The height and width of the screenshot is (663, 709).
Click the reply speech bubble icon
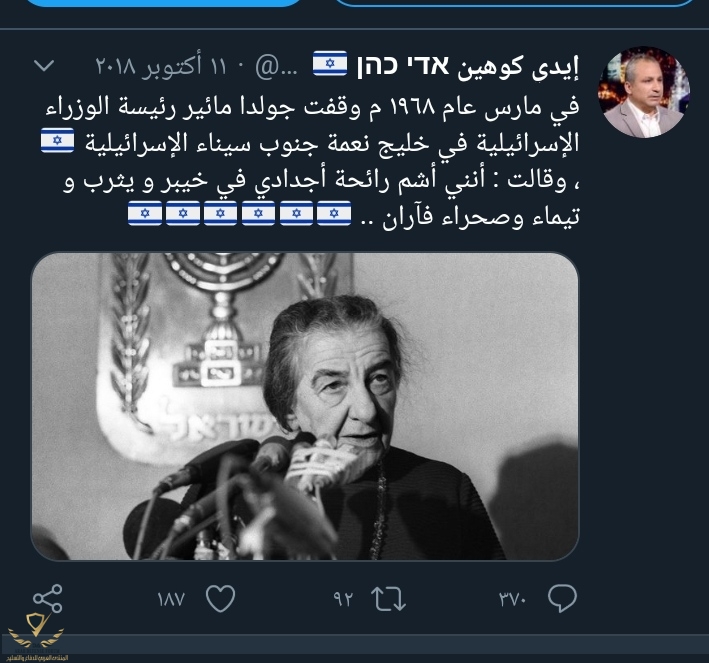pos(562,599)
